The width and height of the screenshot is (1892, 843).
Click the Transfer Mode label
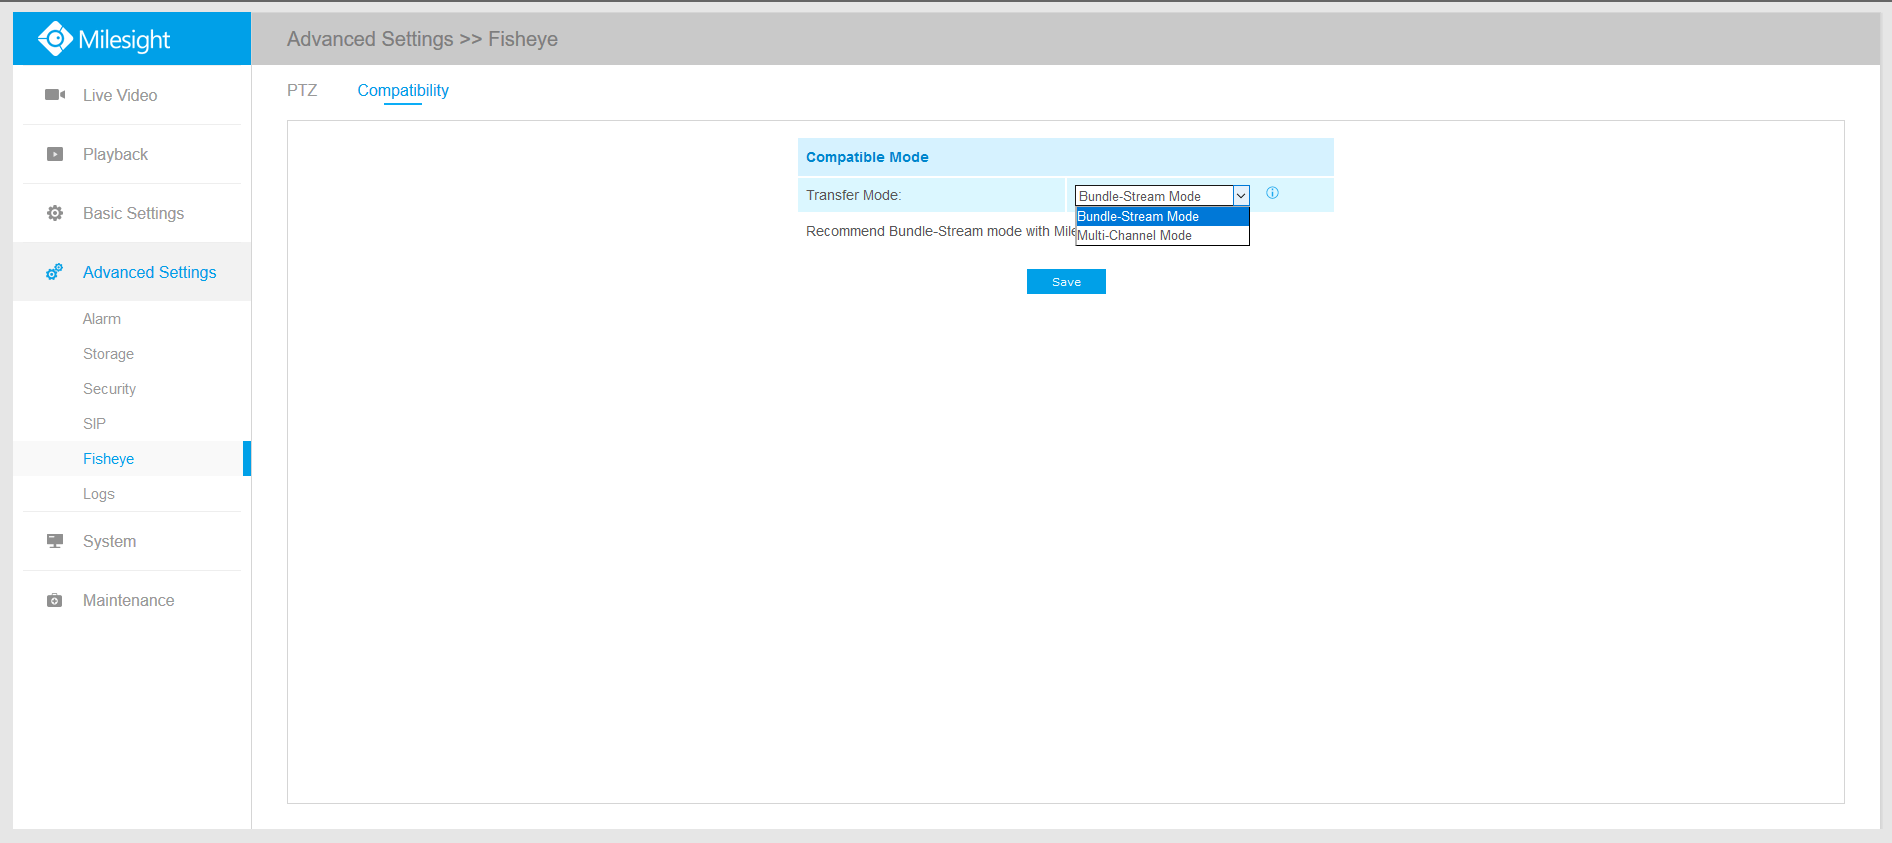(853, 195)
